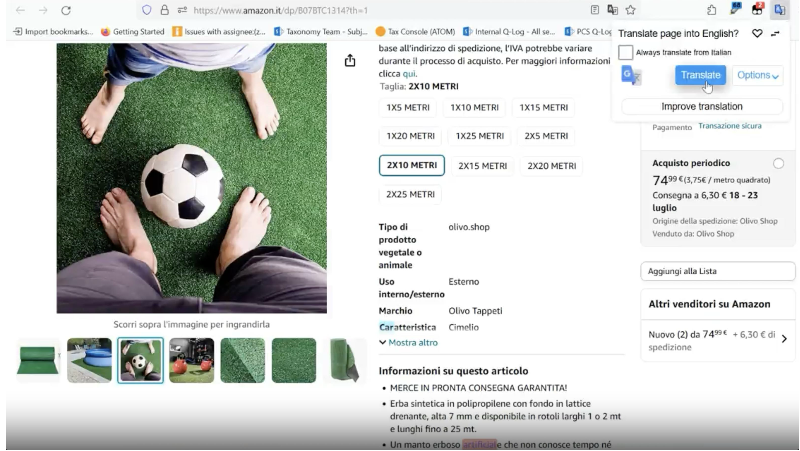Check Always translate from Italian
This screenshot has width=800, height=451.
pyautogui.click(x=626, y=52)
